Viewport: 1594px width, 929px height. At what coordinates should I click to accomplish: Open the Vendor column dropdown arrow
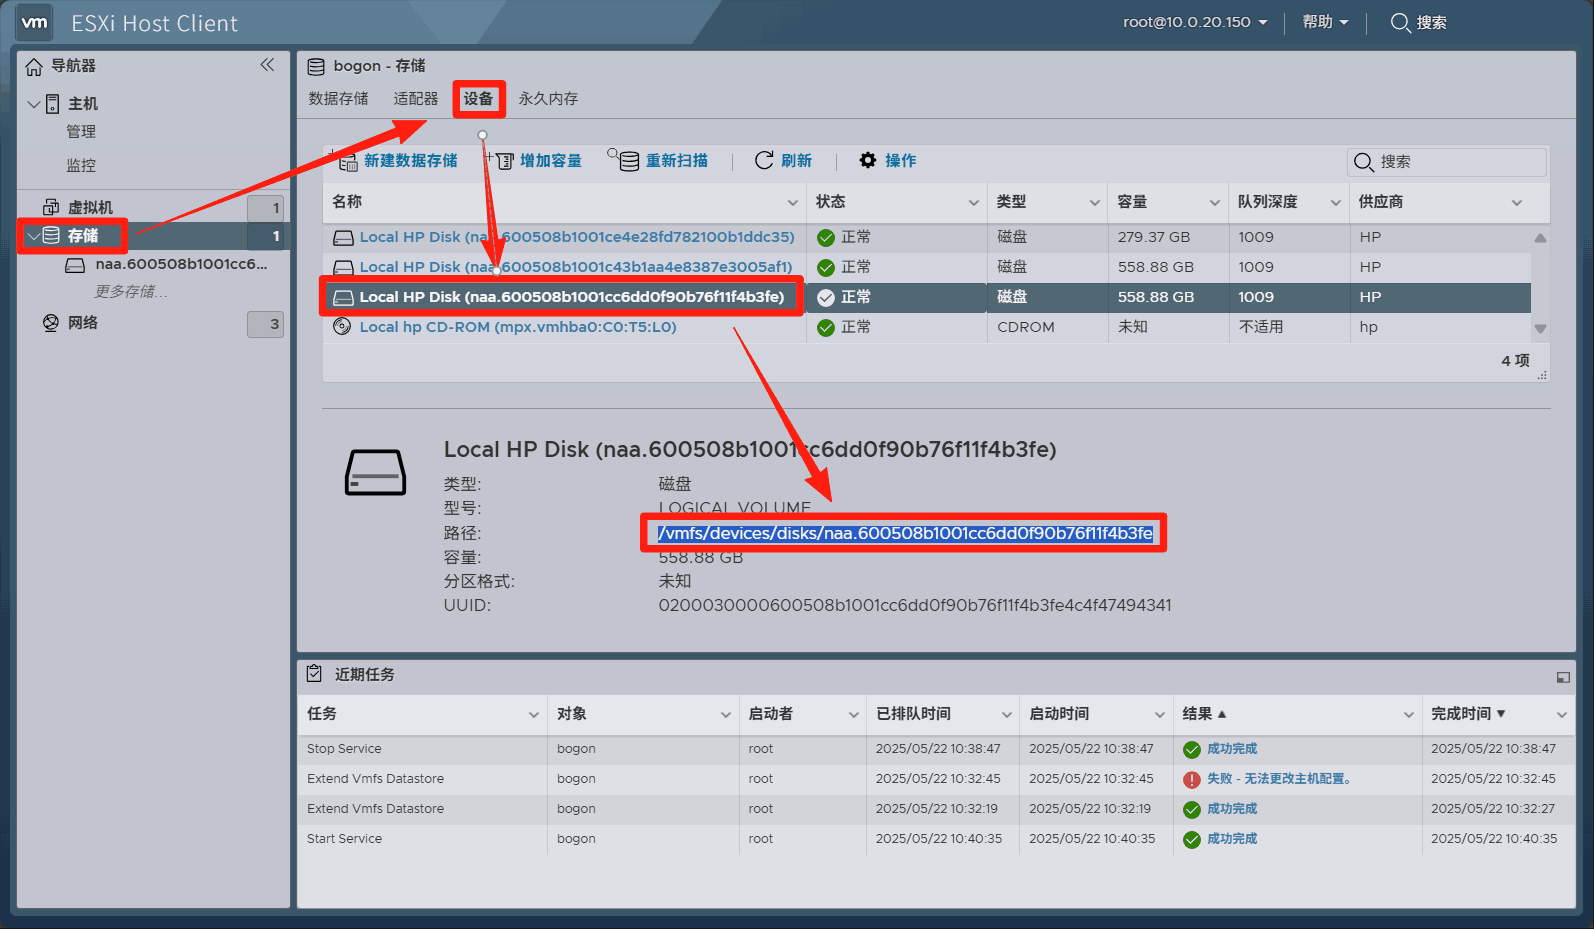point(1517,203)
